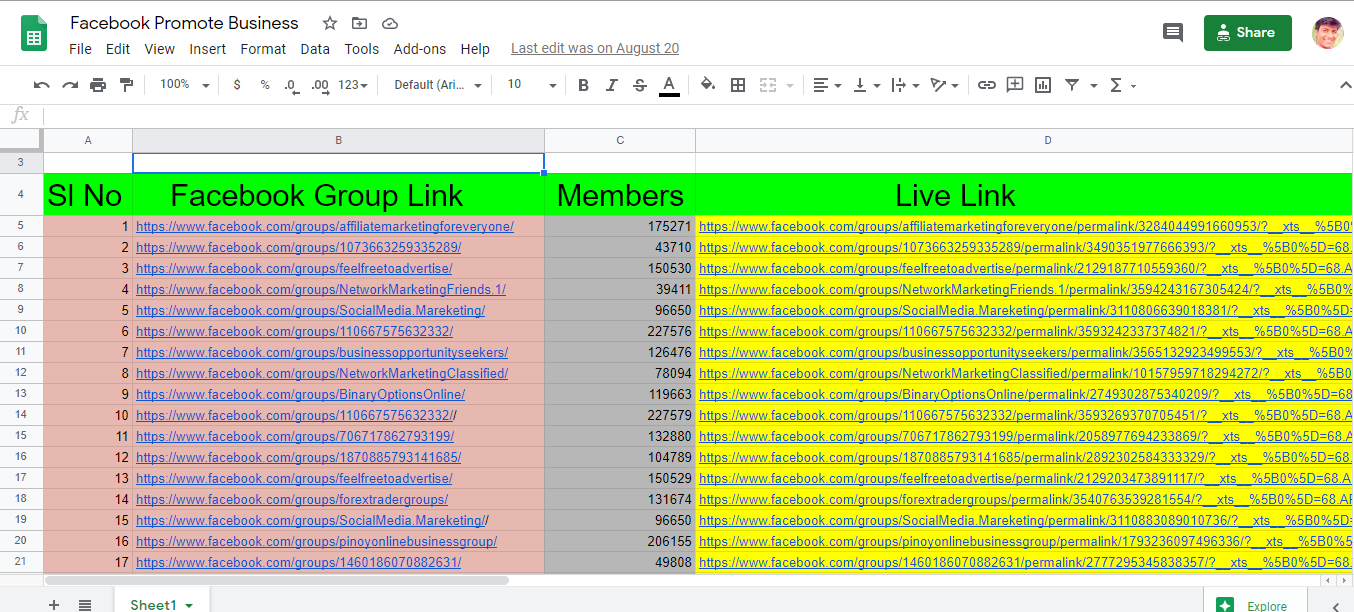Insert a chart
The image size is (1354, 612).
point(1042,85)
